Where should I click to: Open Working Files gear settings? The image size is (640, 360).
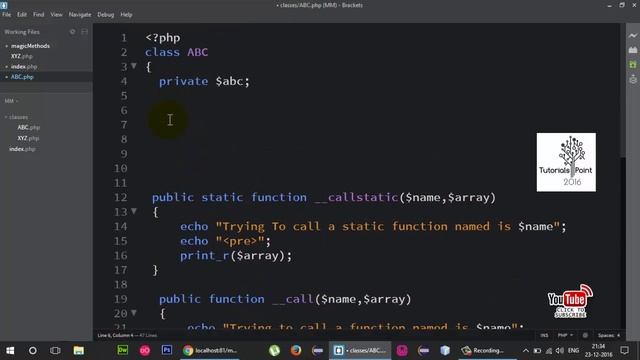[x=72, y=32]
